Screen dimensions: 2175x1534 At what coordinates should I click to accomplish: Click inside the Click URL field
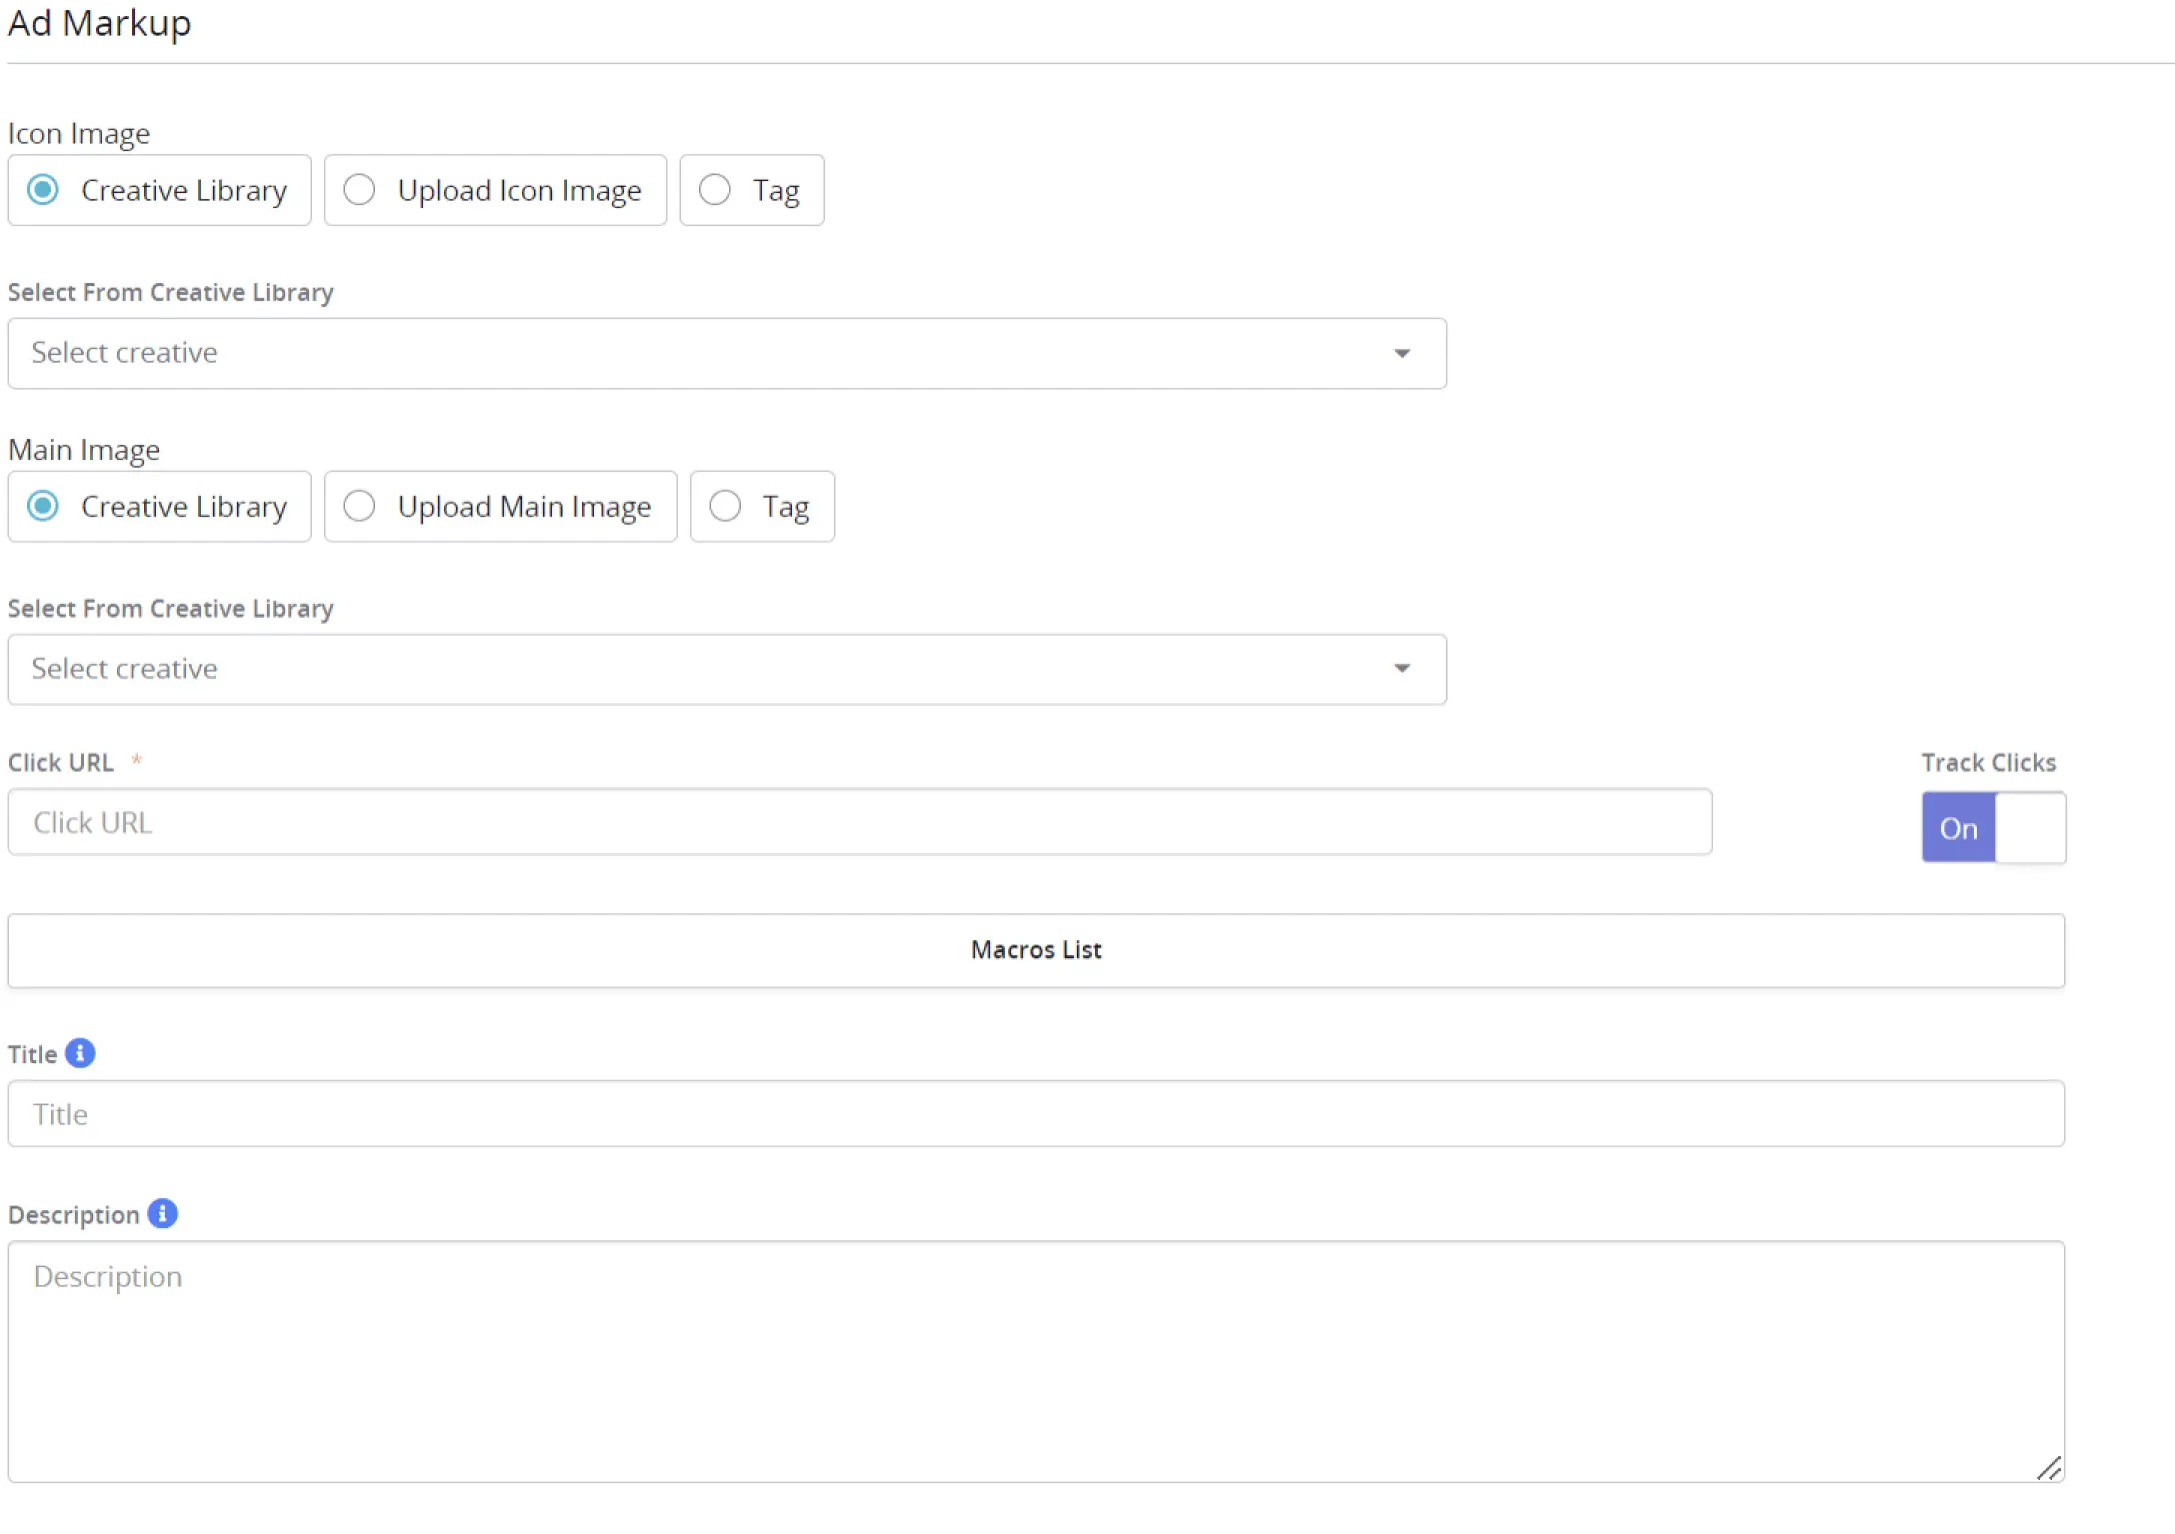(700, 822)
